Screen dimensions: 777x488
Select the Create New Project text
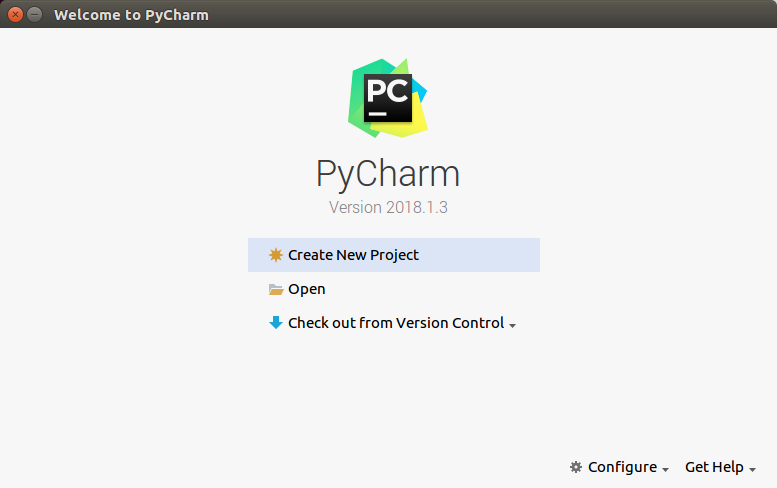(353, 255)
